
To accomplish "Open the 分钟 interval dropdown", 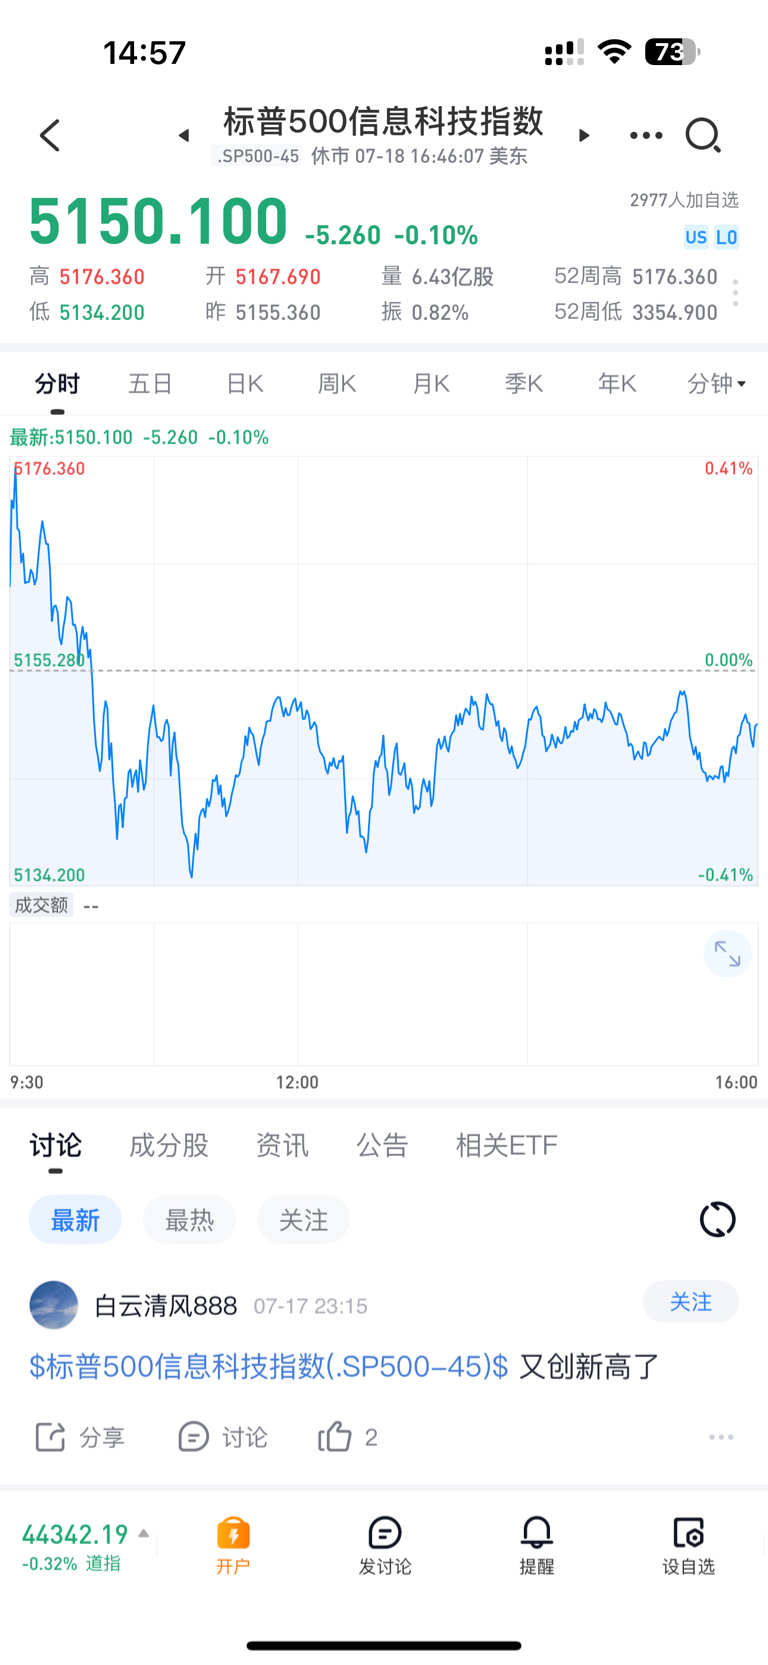I will pyautogui.click(x=717, y=383).
